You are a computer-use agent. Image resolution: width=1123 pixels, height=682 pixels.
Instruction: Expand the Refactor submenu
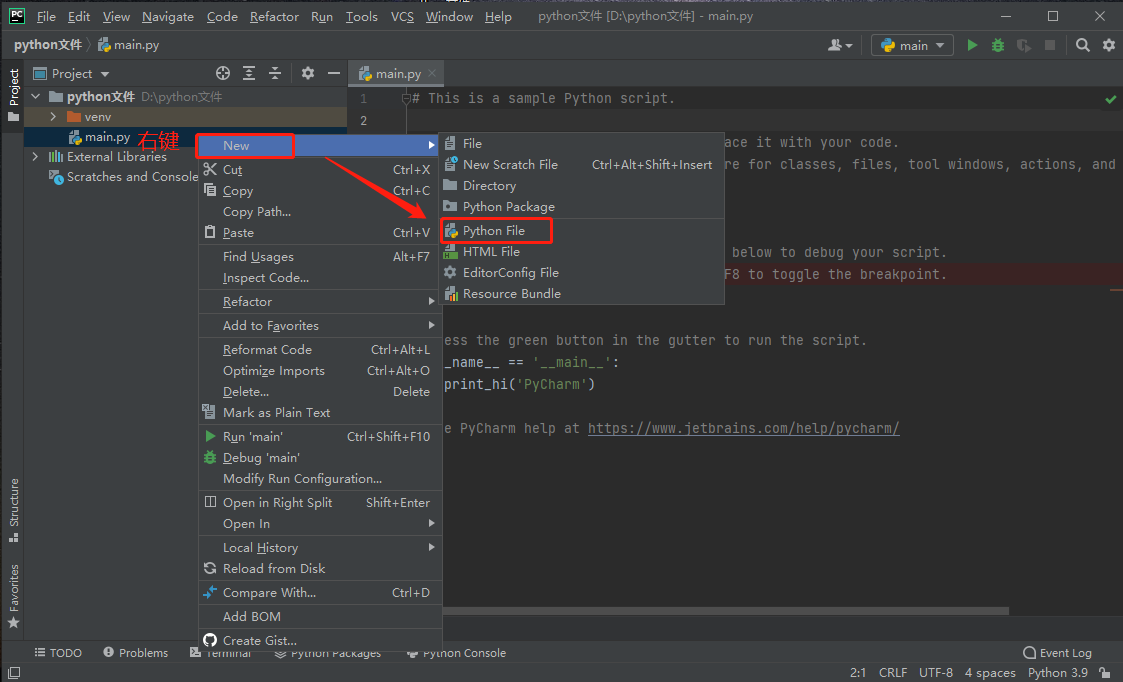[320, 302]
